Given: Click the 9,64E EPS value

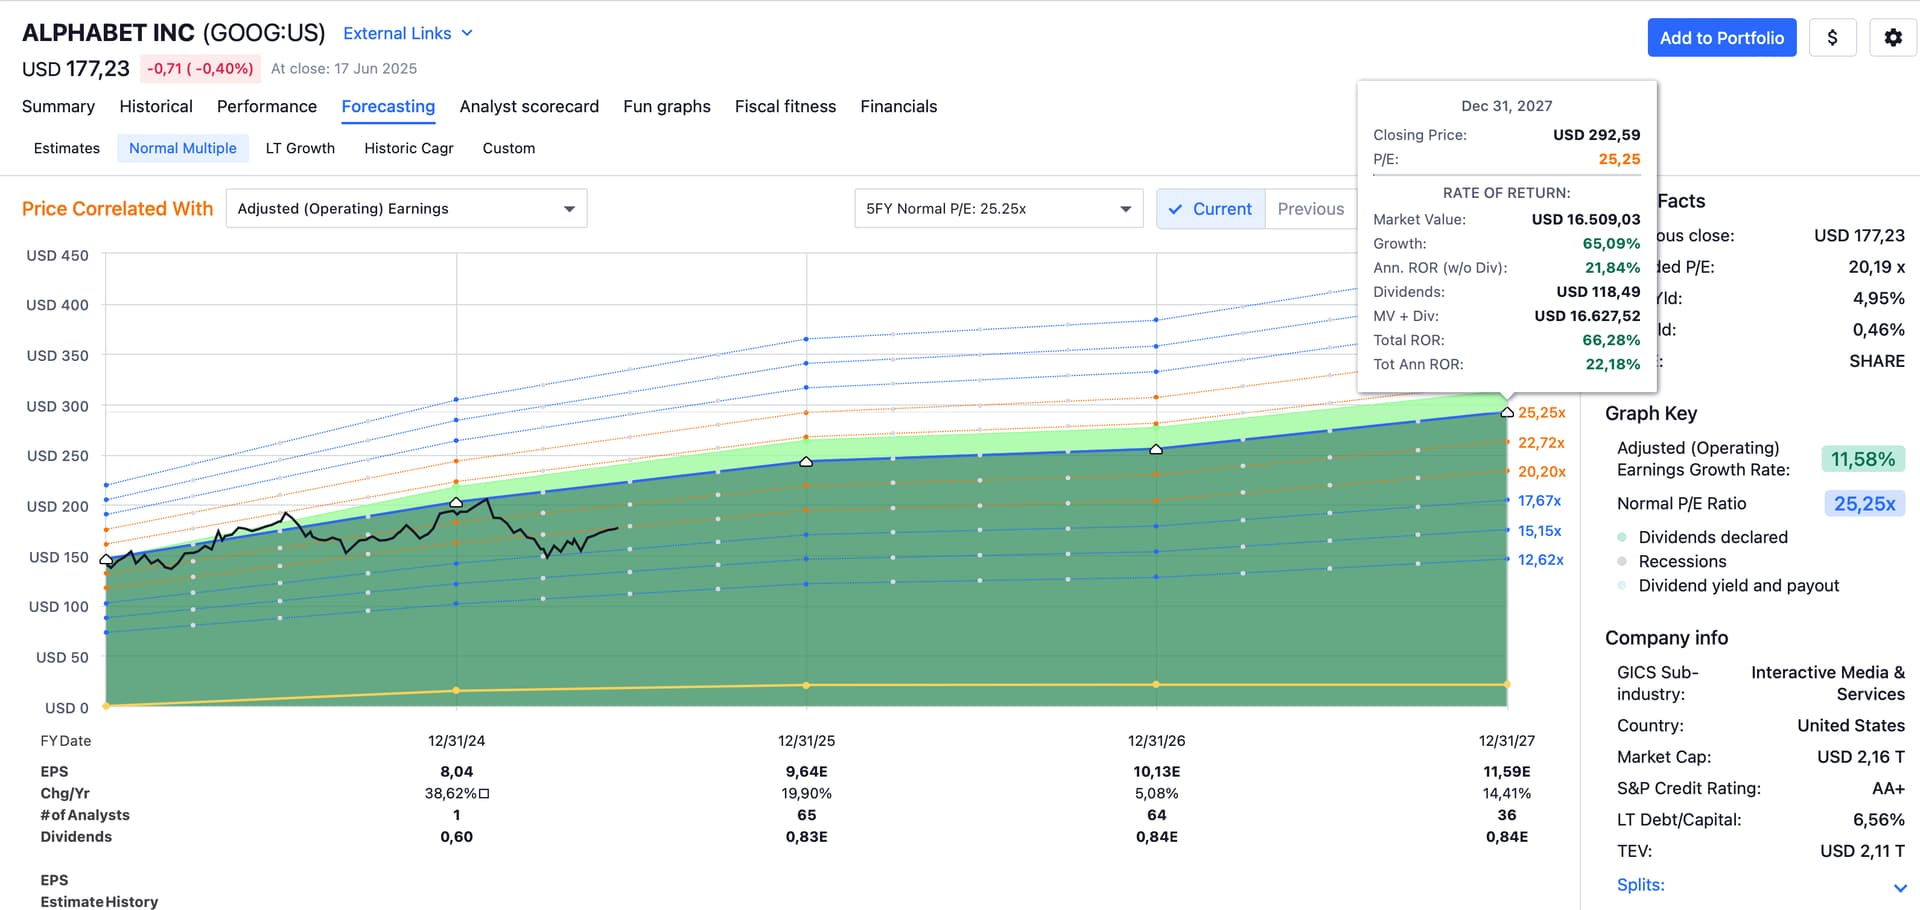Looking at the screenshot, I should (806, 772).
